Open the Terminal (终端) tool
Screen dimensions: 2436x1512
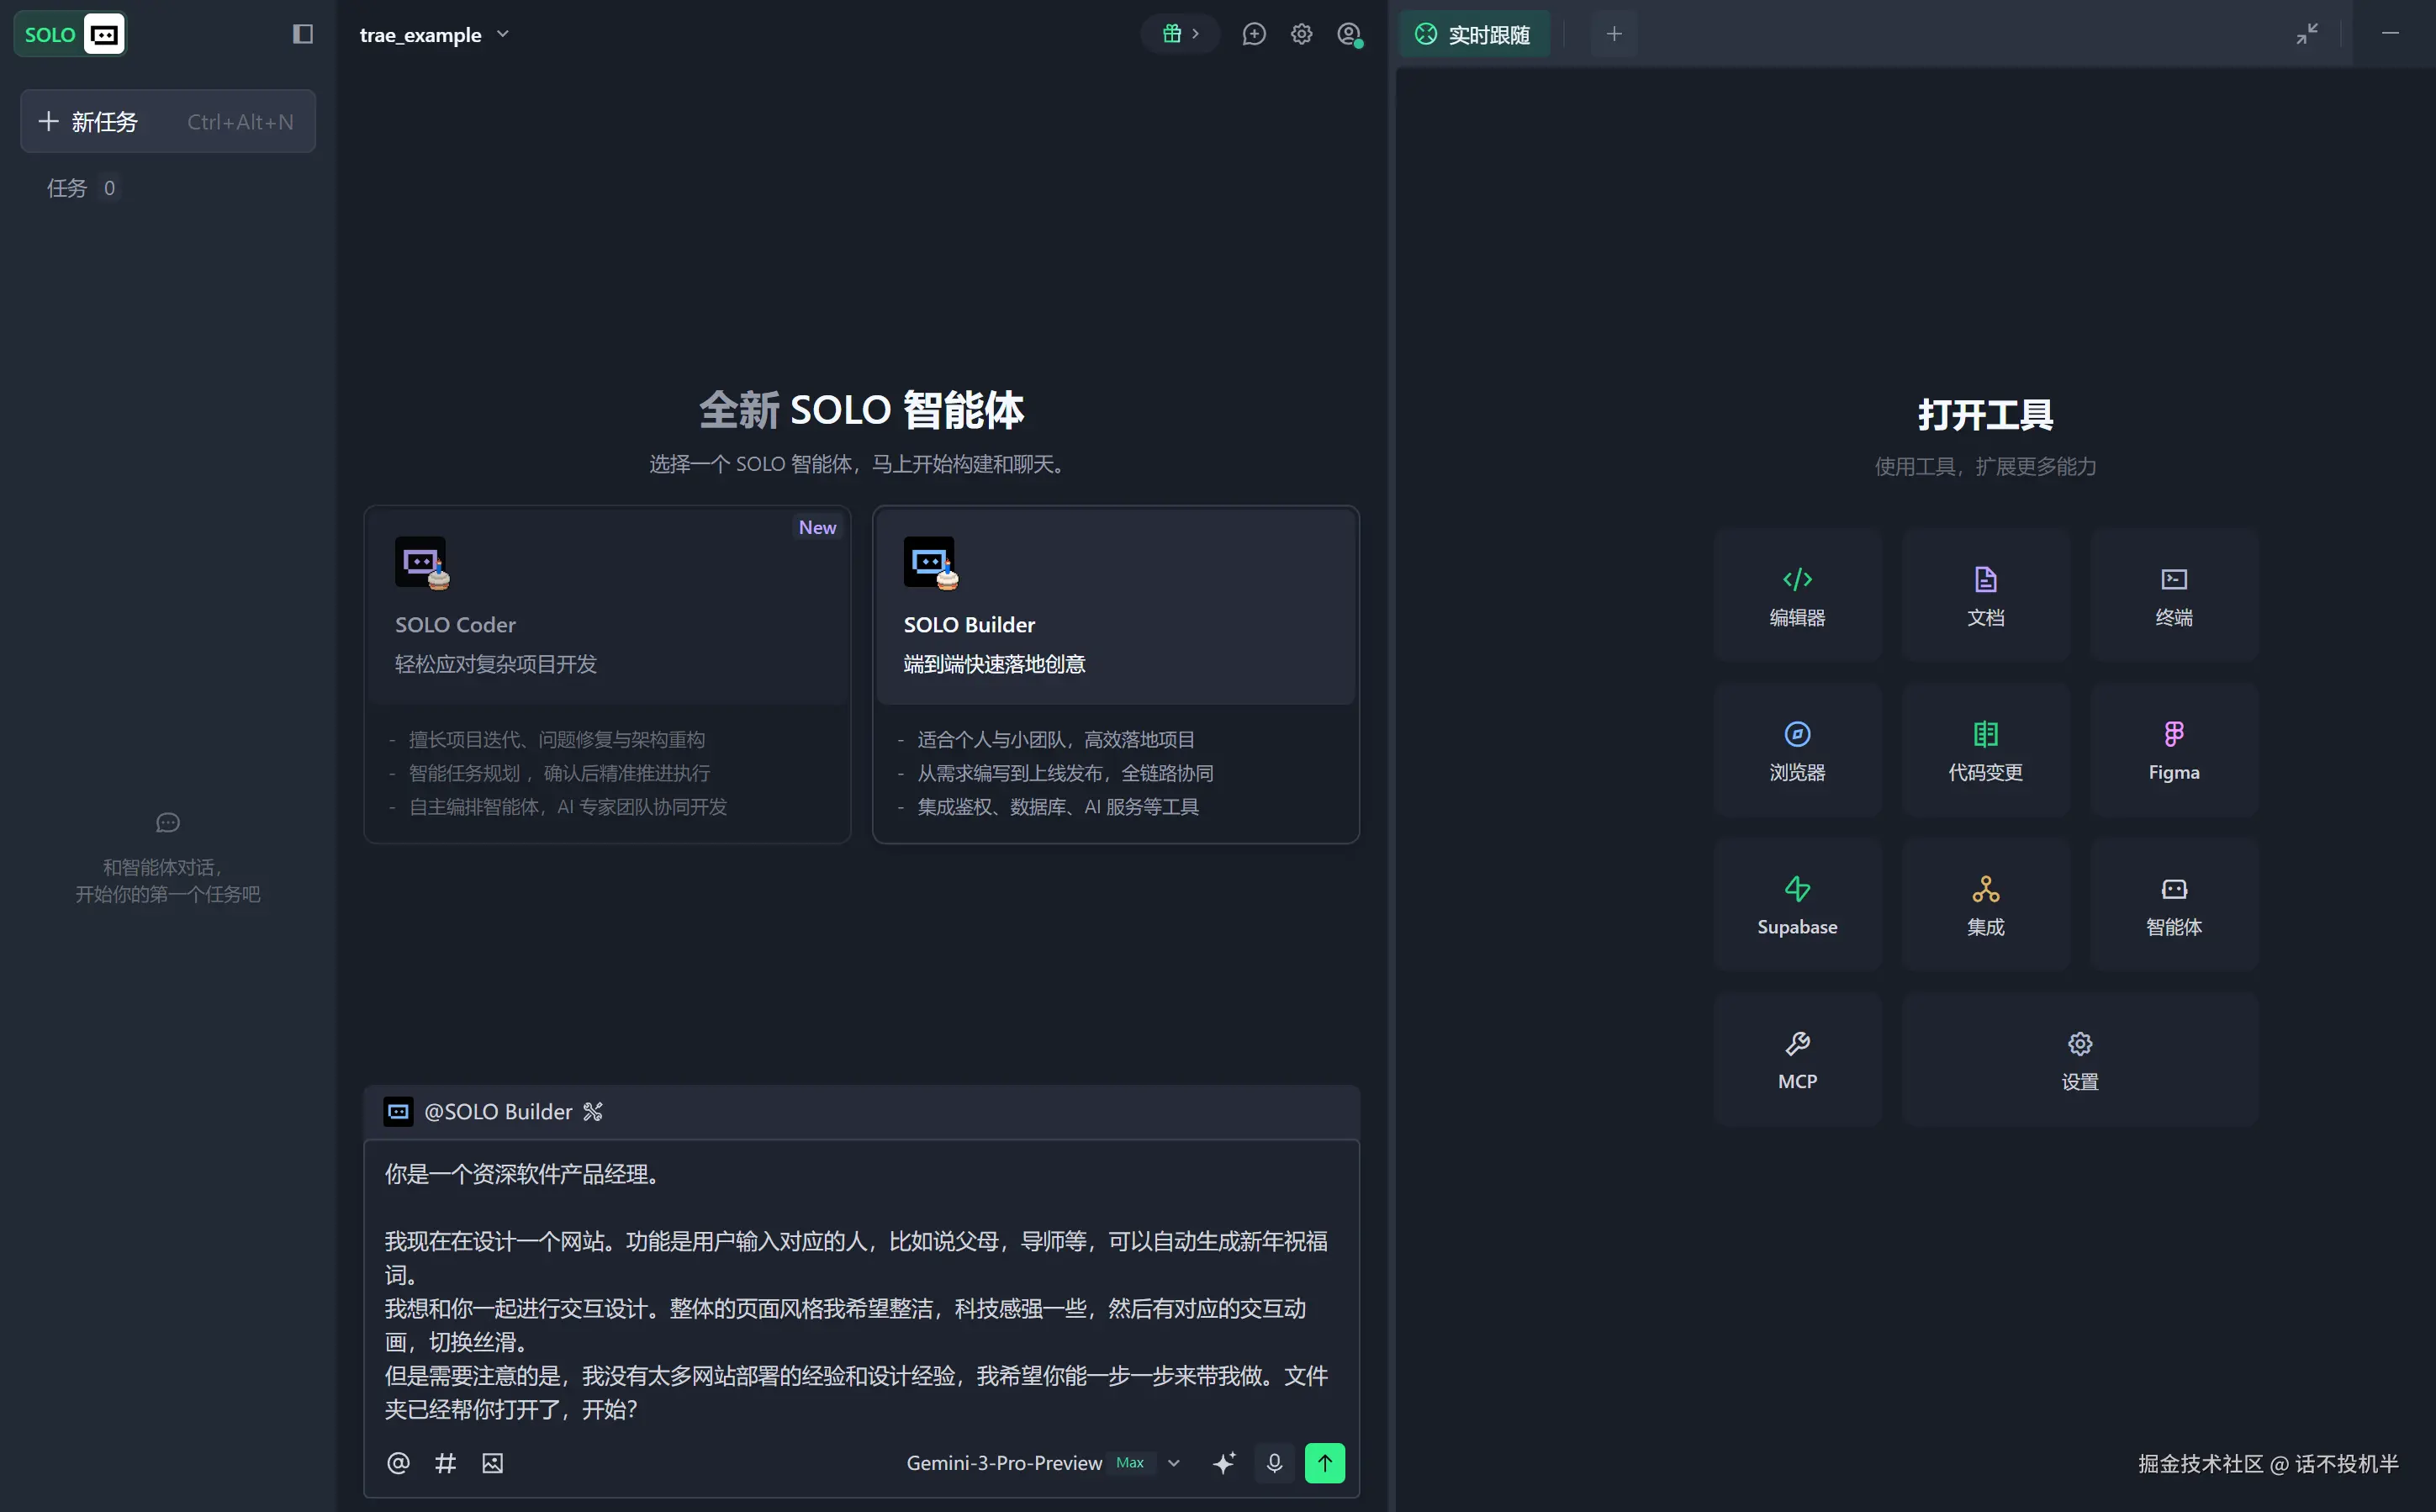point(2173,596)
